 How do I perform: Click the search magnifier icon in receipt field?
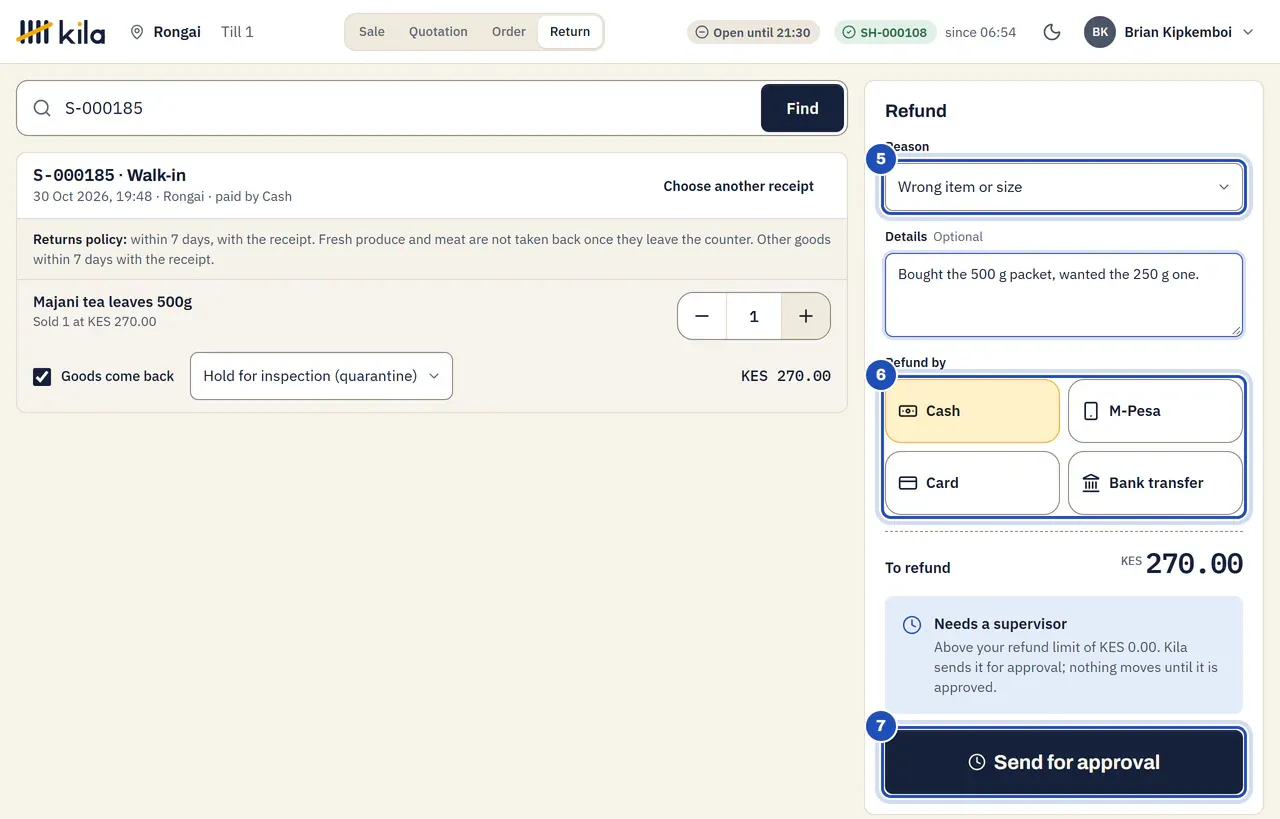click(42, 108)
